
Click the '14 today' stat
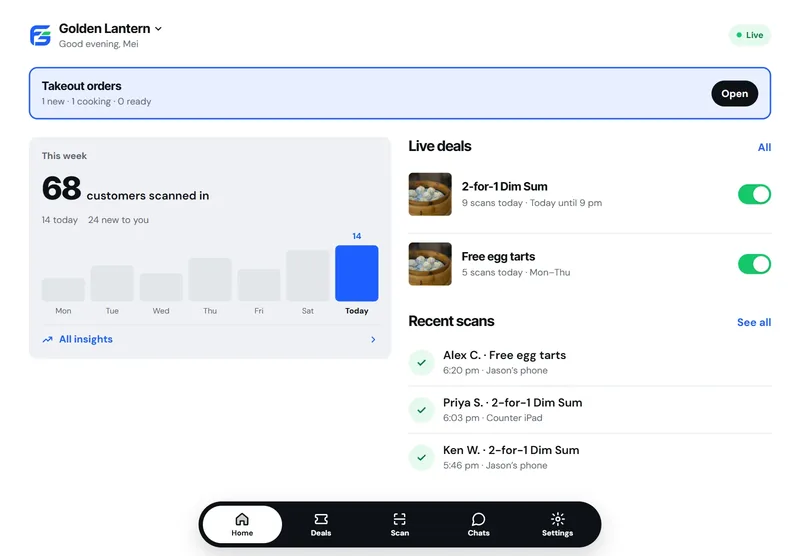[60, 220]
